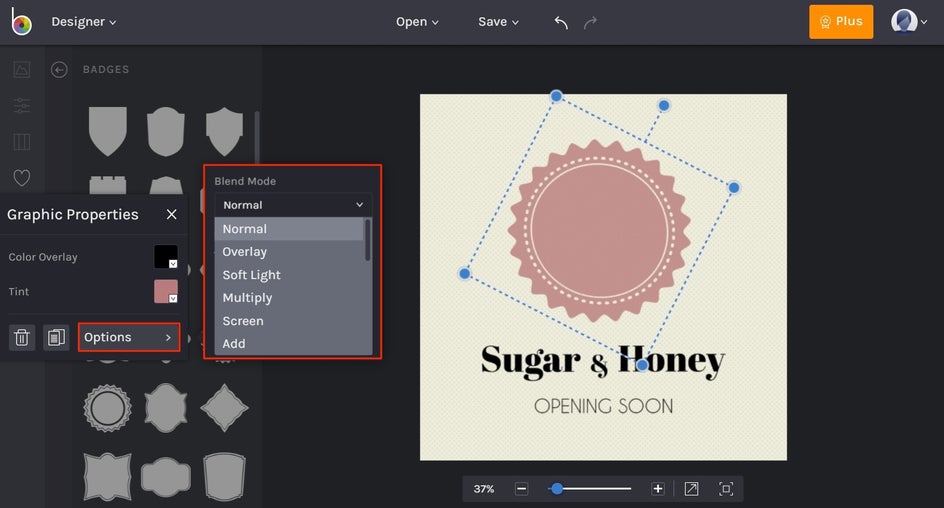Open the favorites heart sidebar icon

(22, 178)
